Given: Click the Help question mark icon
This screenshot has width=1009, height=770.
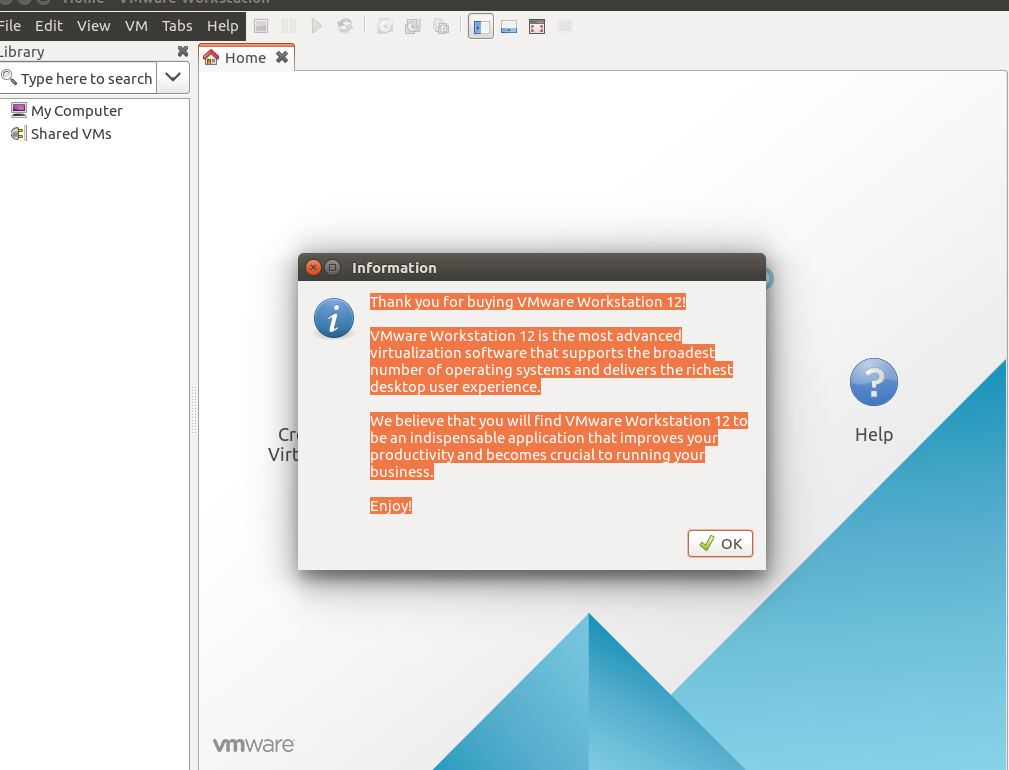Looking at the screenshot, I should point(873,382).
